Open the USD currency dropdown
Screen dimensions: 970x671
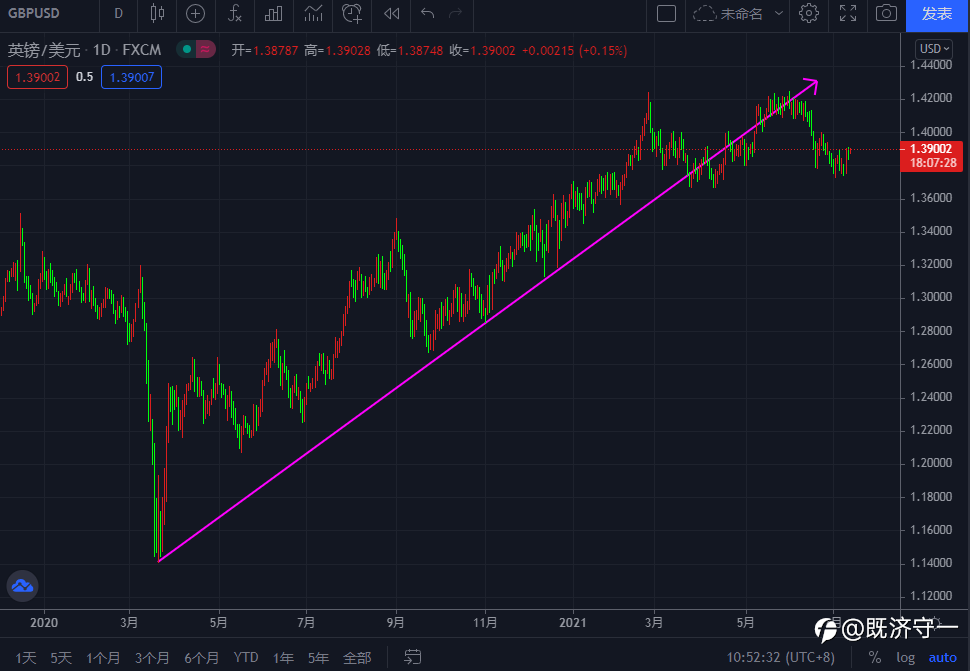pos(934,49)
